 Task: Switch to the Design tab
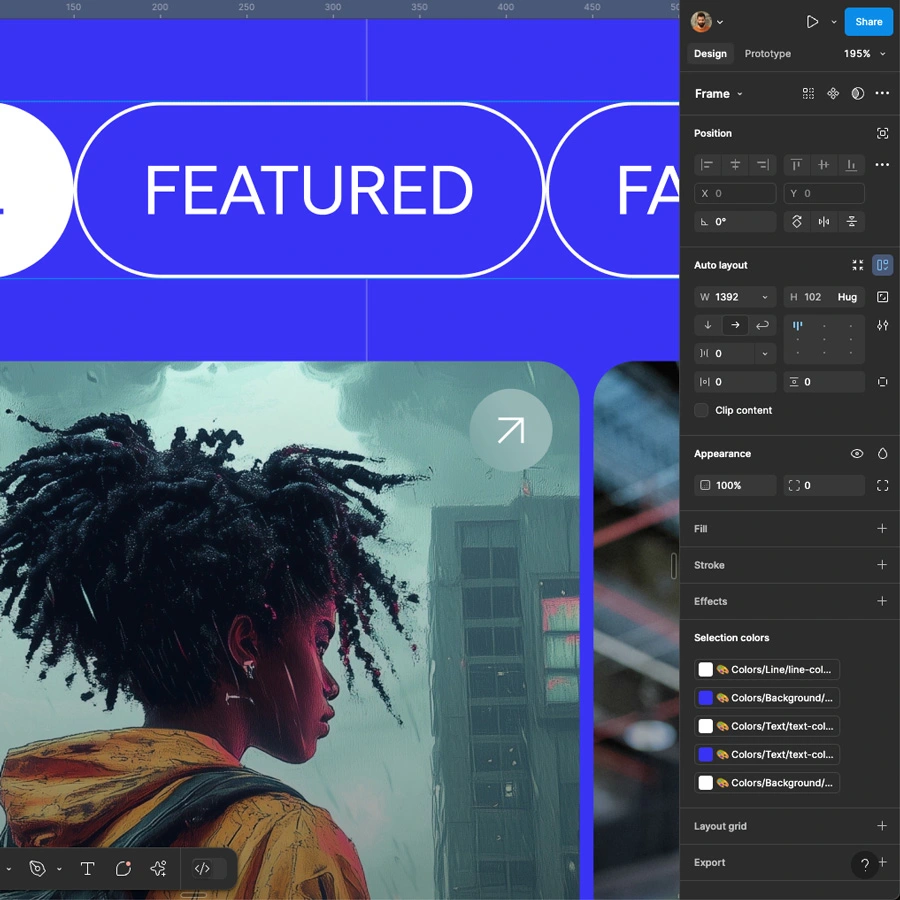point(710,53)
